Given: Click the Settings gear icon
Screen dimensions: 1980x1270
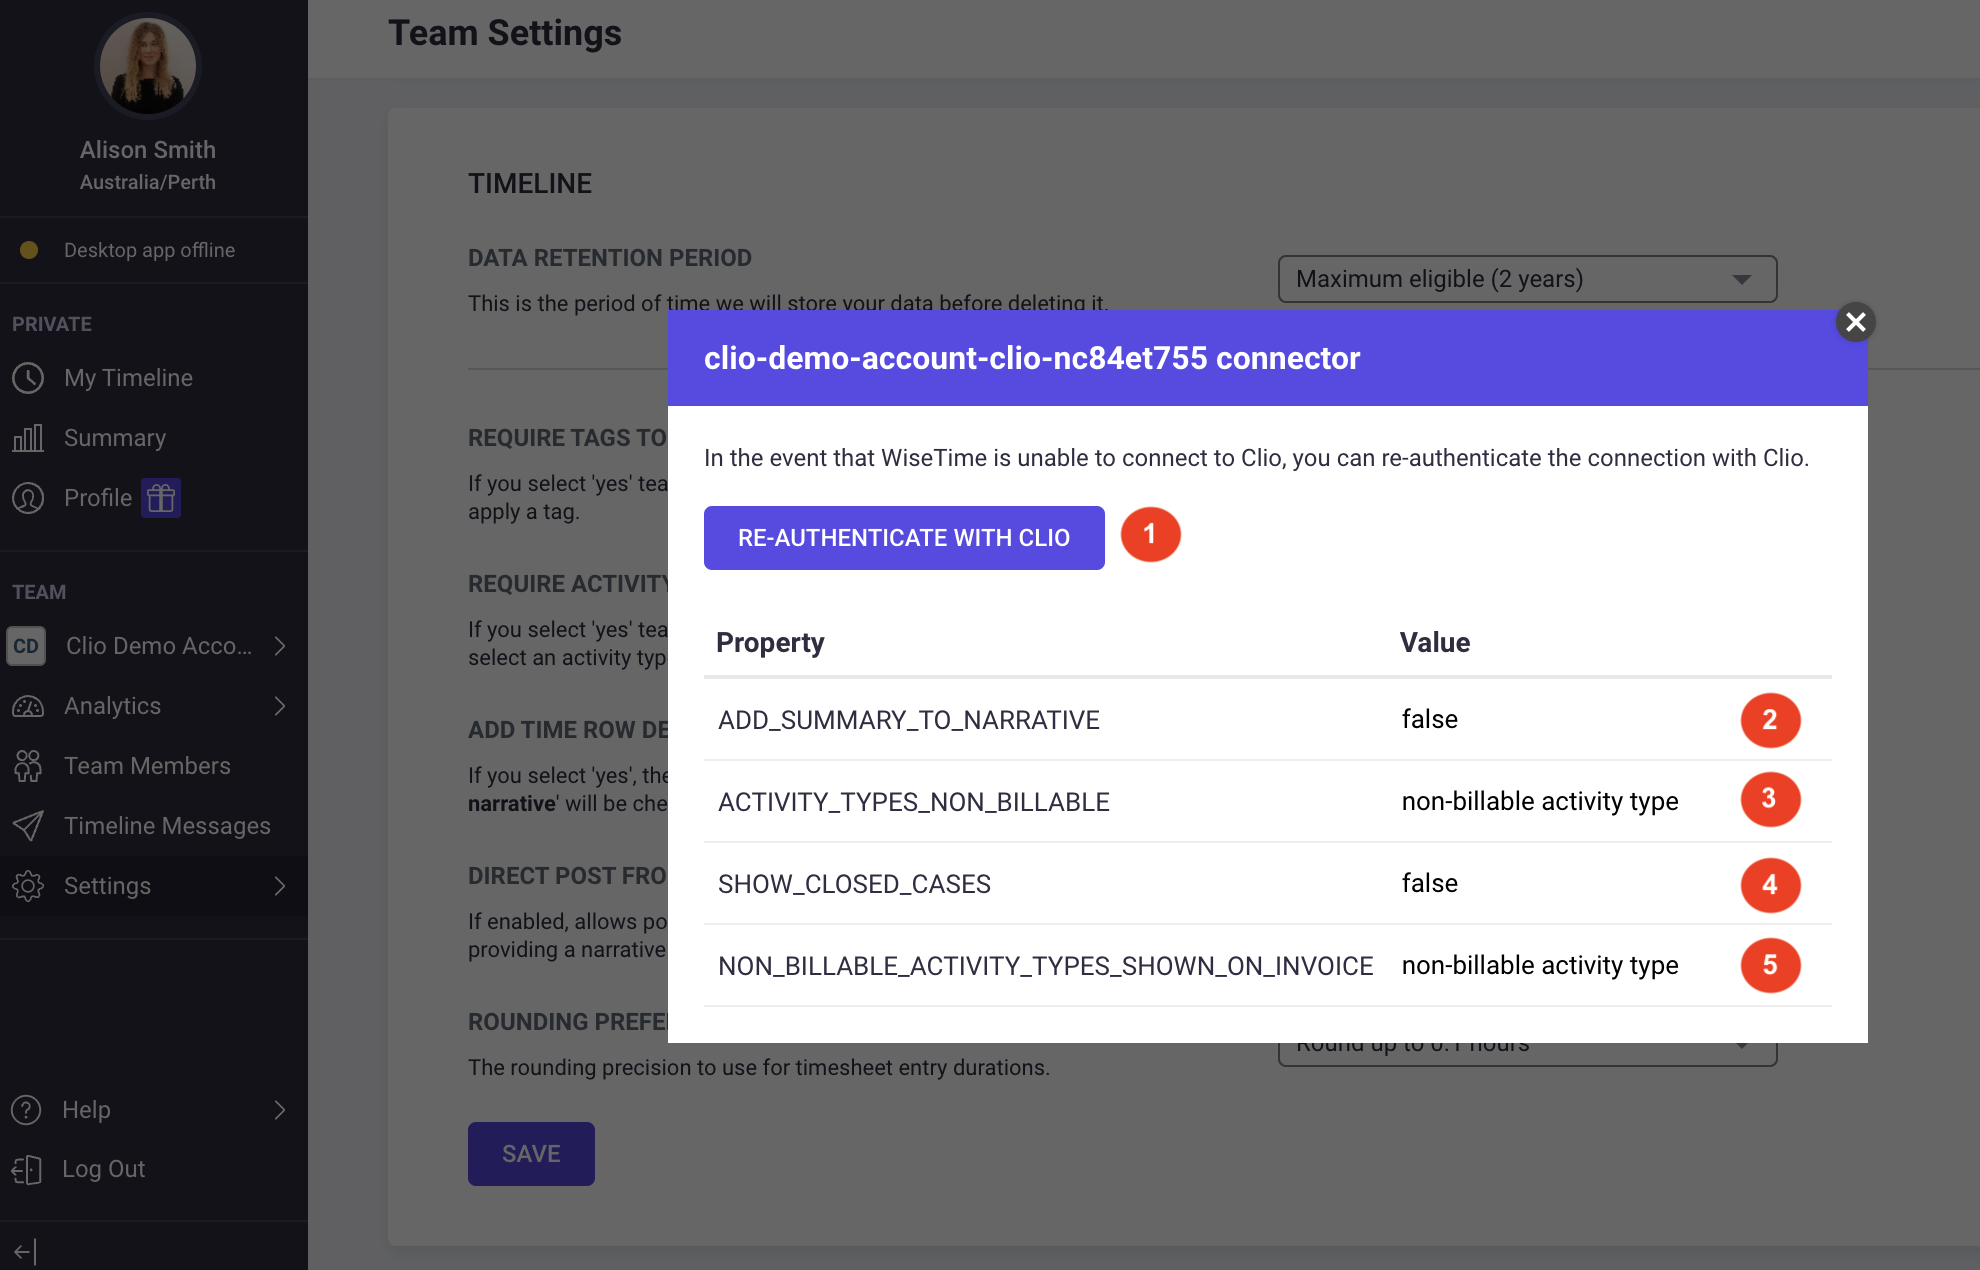Looking at the screenshot, I should pos(29,885).
